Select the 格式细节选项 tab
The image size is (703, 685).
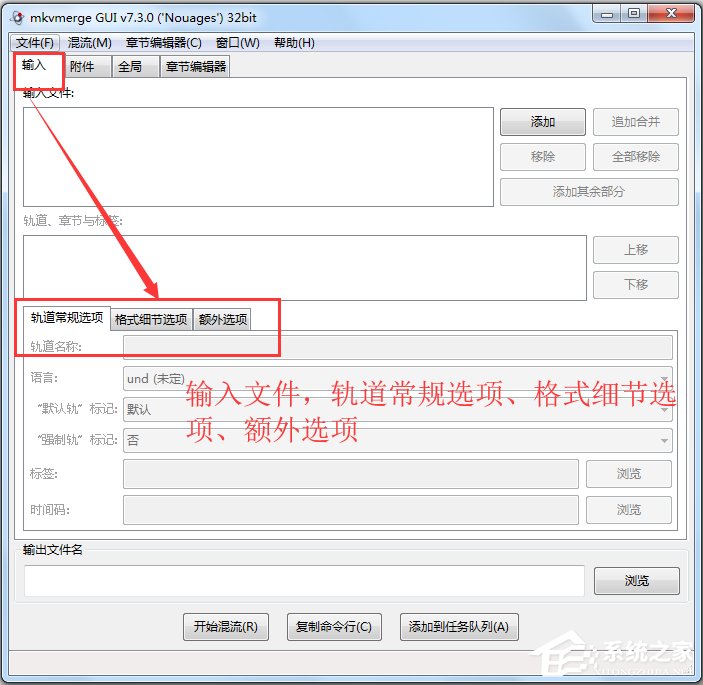pos(151,319)
